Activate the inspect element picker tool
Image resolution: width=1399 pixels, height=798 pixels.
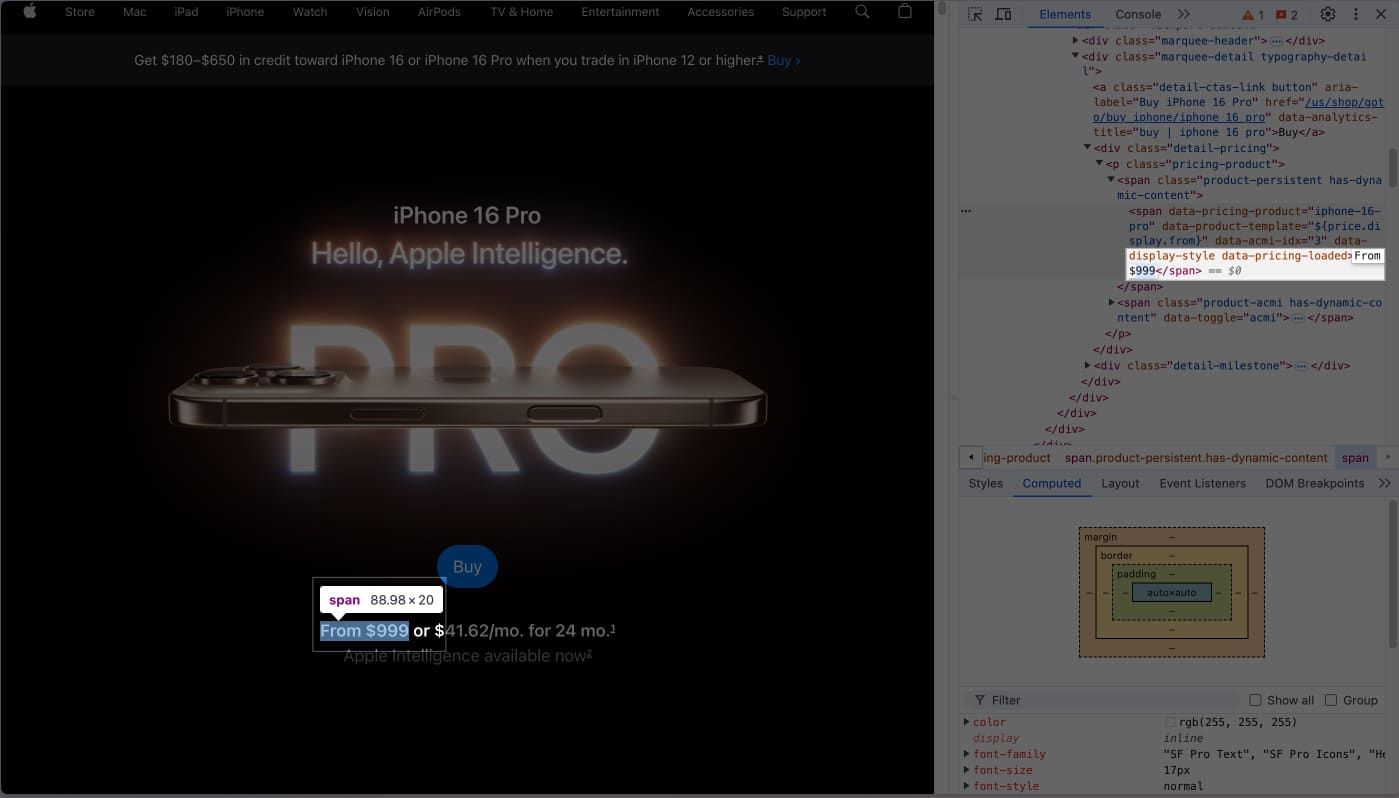click(x=975, y=14)
